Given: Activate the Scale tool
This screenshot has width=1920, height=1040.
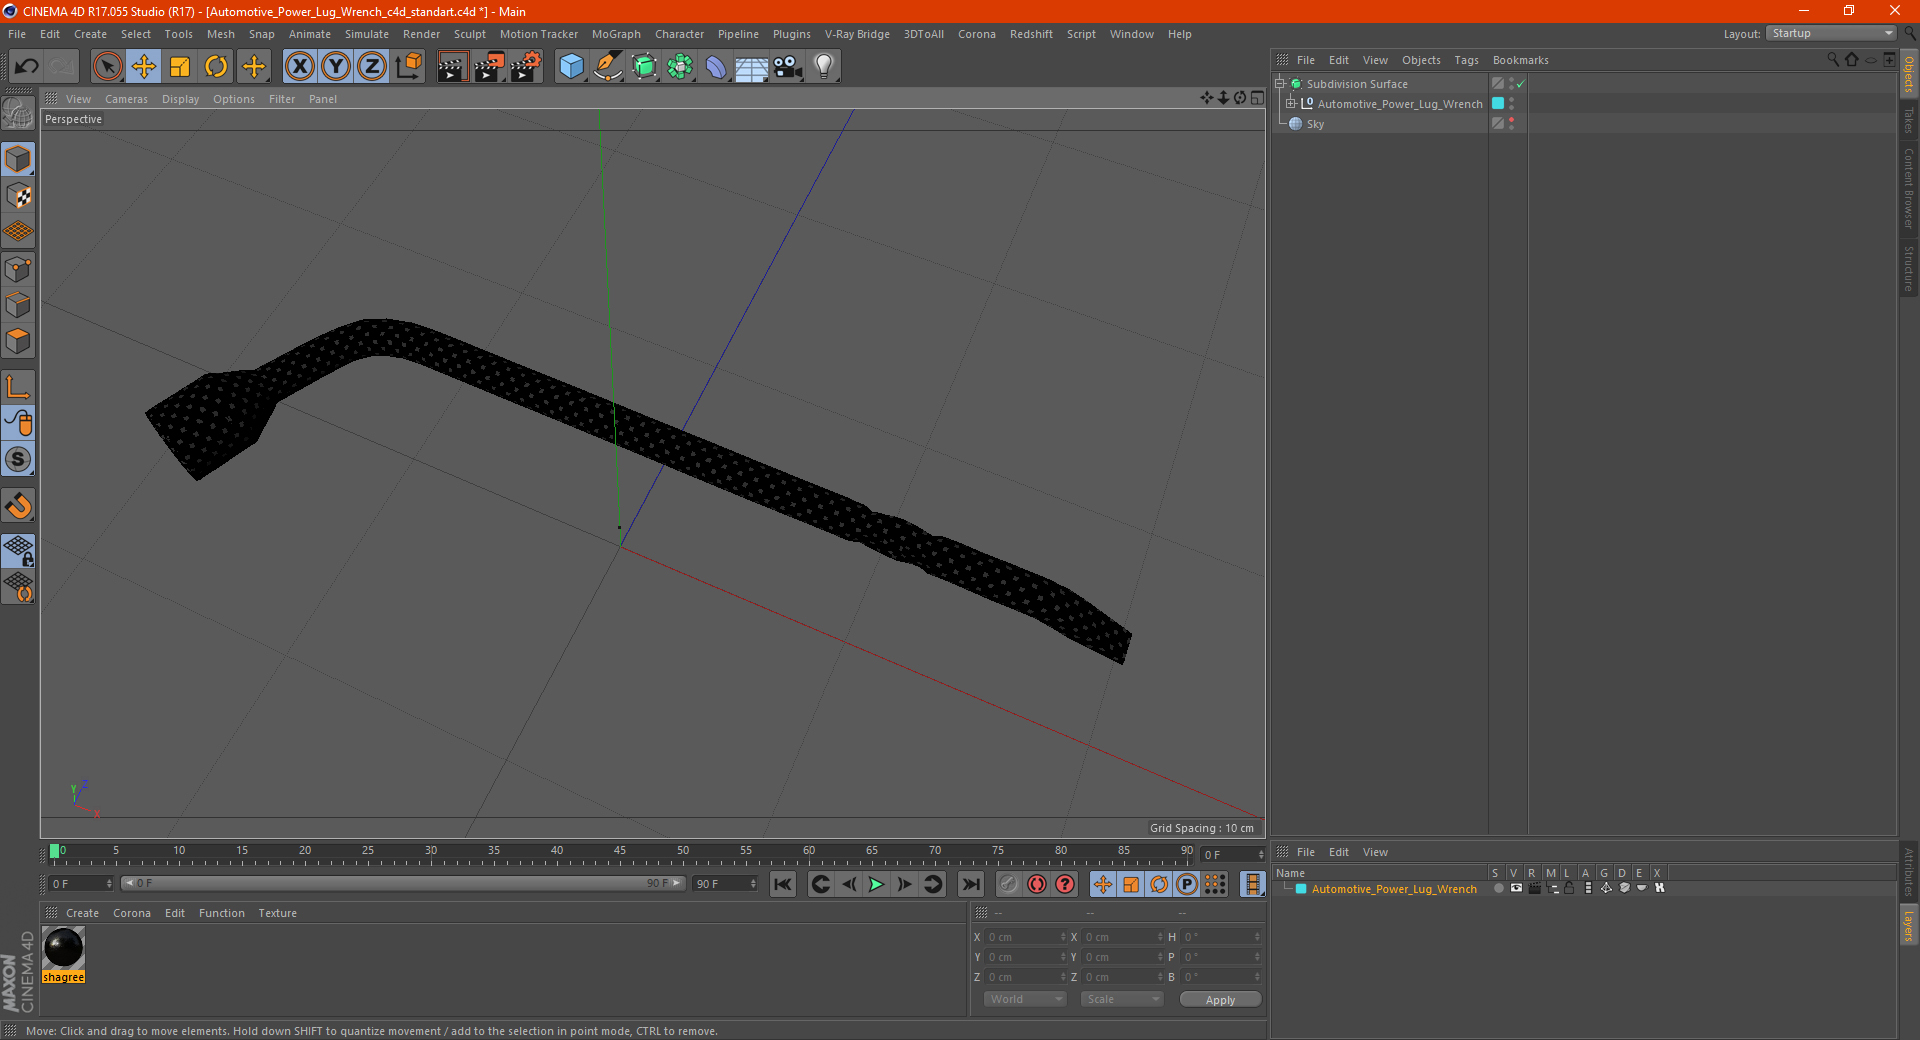Looking at the screenshot, I should (180, 67).
